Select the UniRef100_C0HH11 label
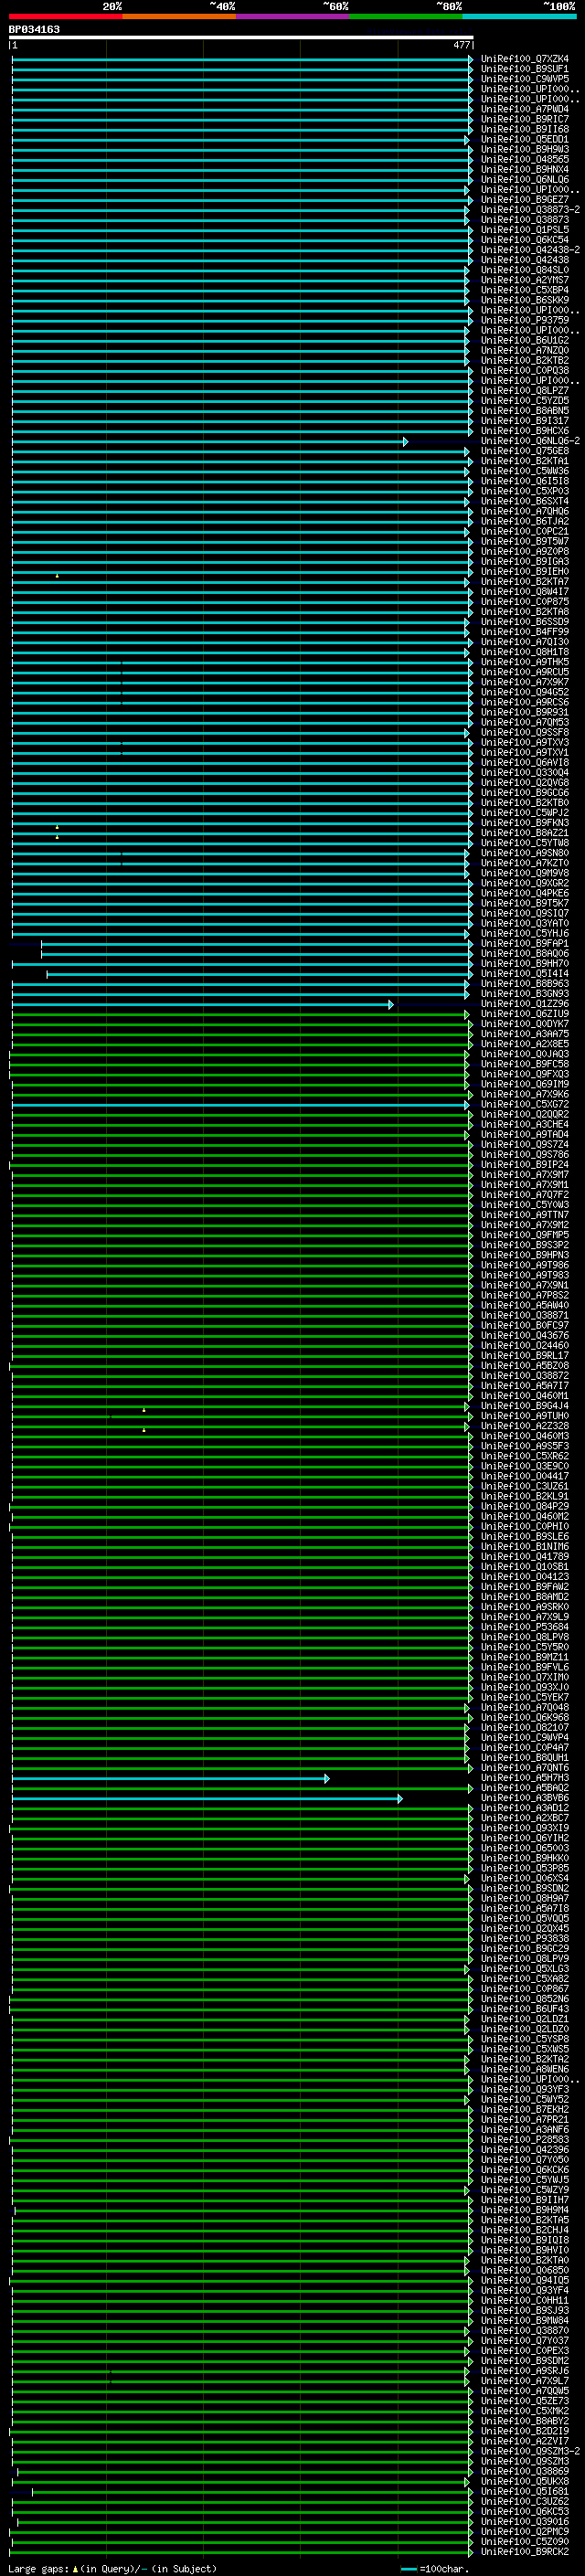This screenshot has width=585, height=2576. [525, 2300]
